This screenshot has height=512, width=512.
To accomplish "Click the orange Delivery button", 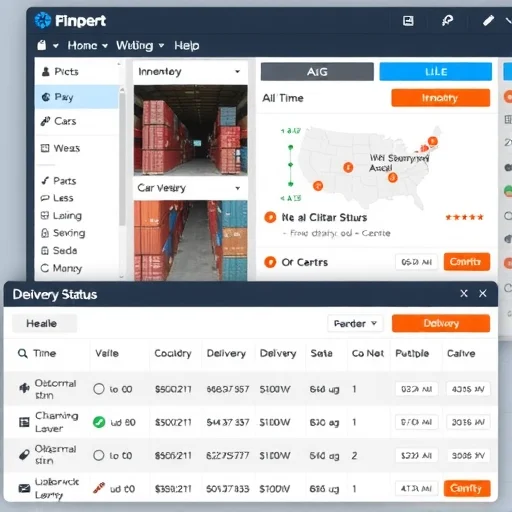I will (x=441, y=323).
